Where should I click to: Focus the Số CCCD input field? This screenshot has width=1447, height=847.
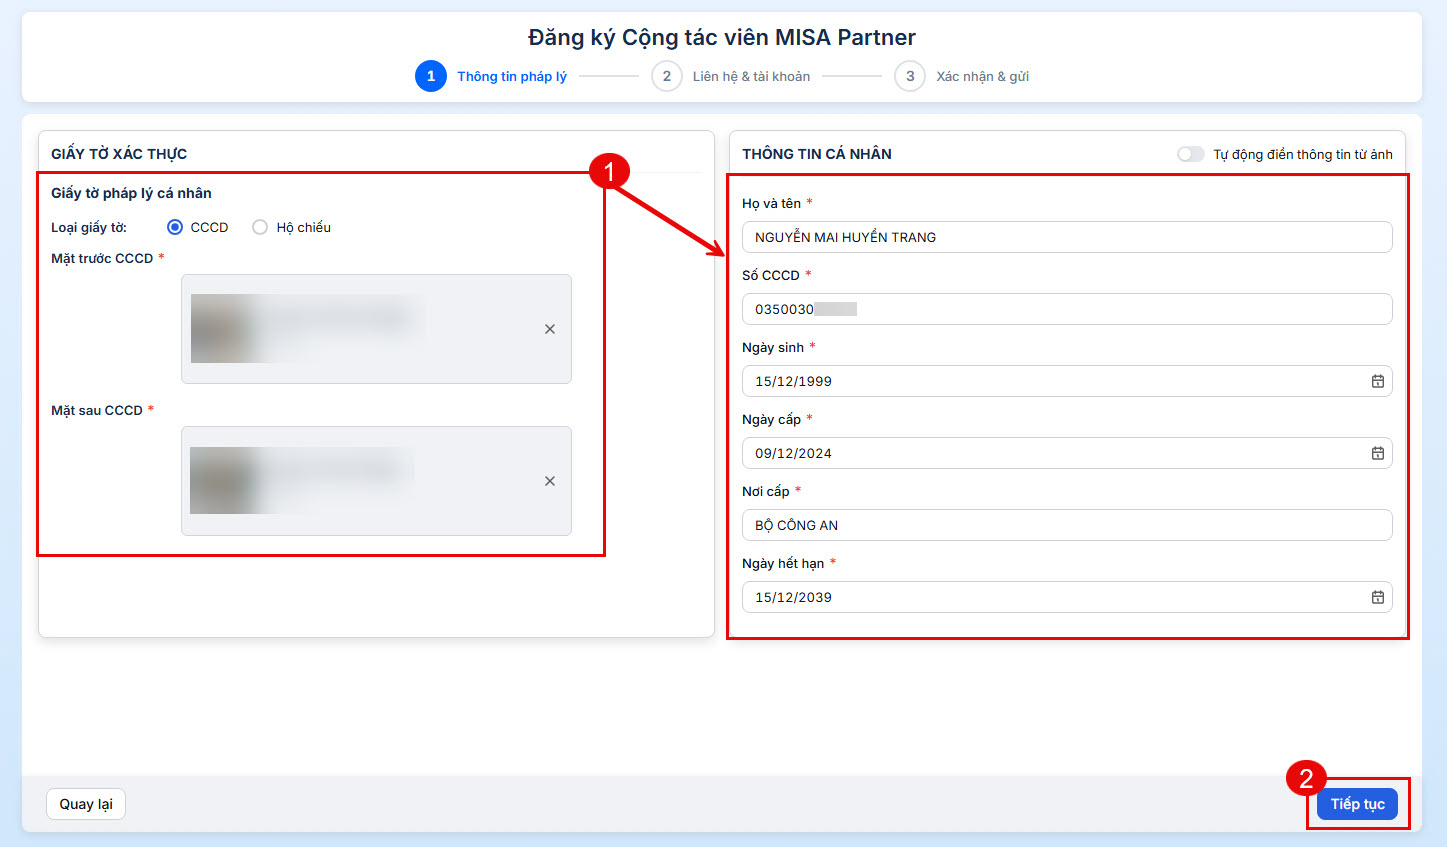(x=1067, y=309)
